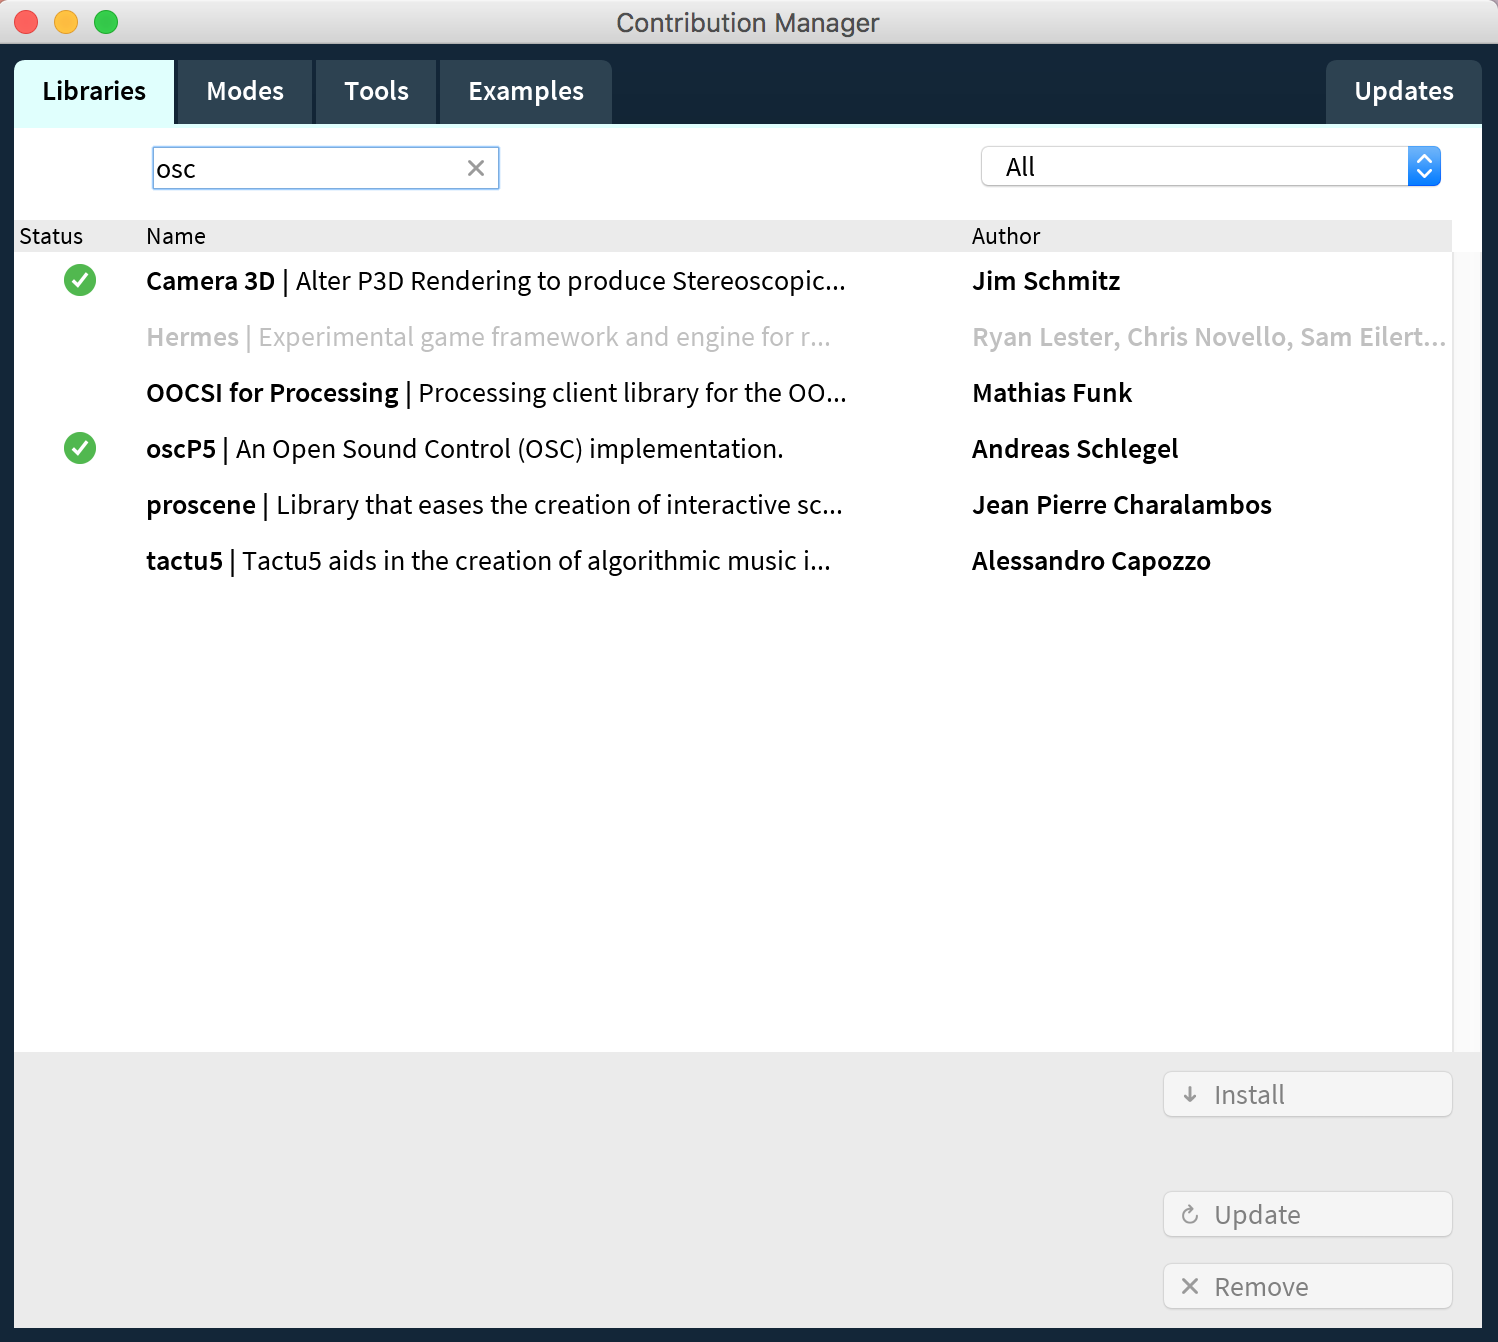Click the green installed checkmark for Camera 3D
This screenshot has height=1342, width=1498.
[80, 281]
